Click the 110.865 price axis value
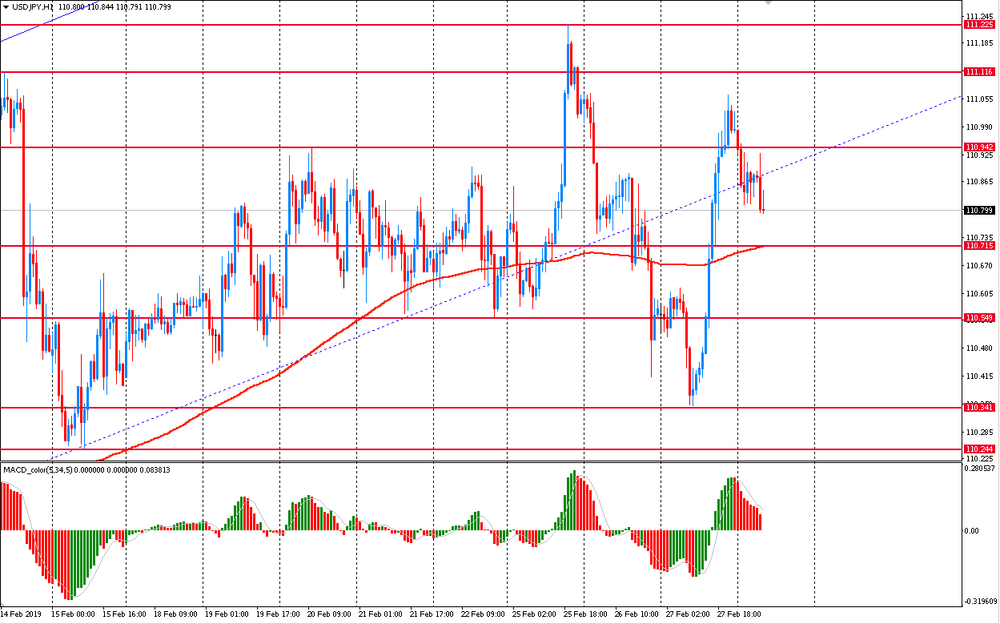 [x=980, y=182]
